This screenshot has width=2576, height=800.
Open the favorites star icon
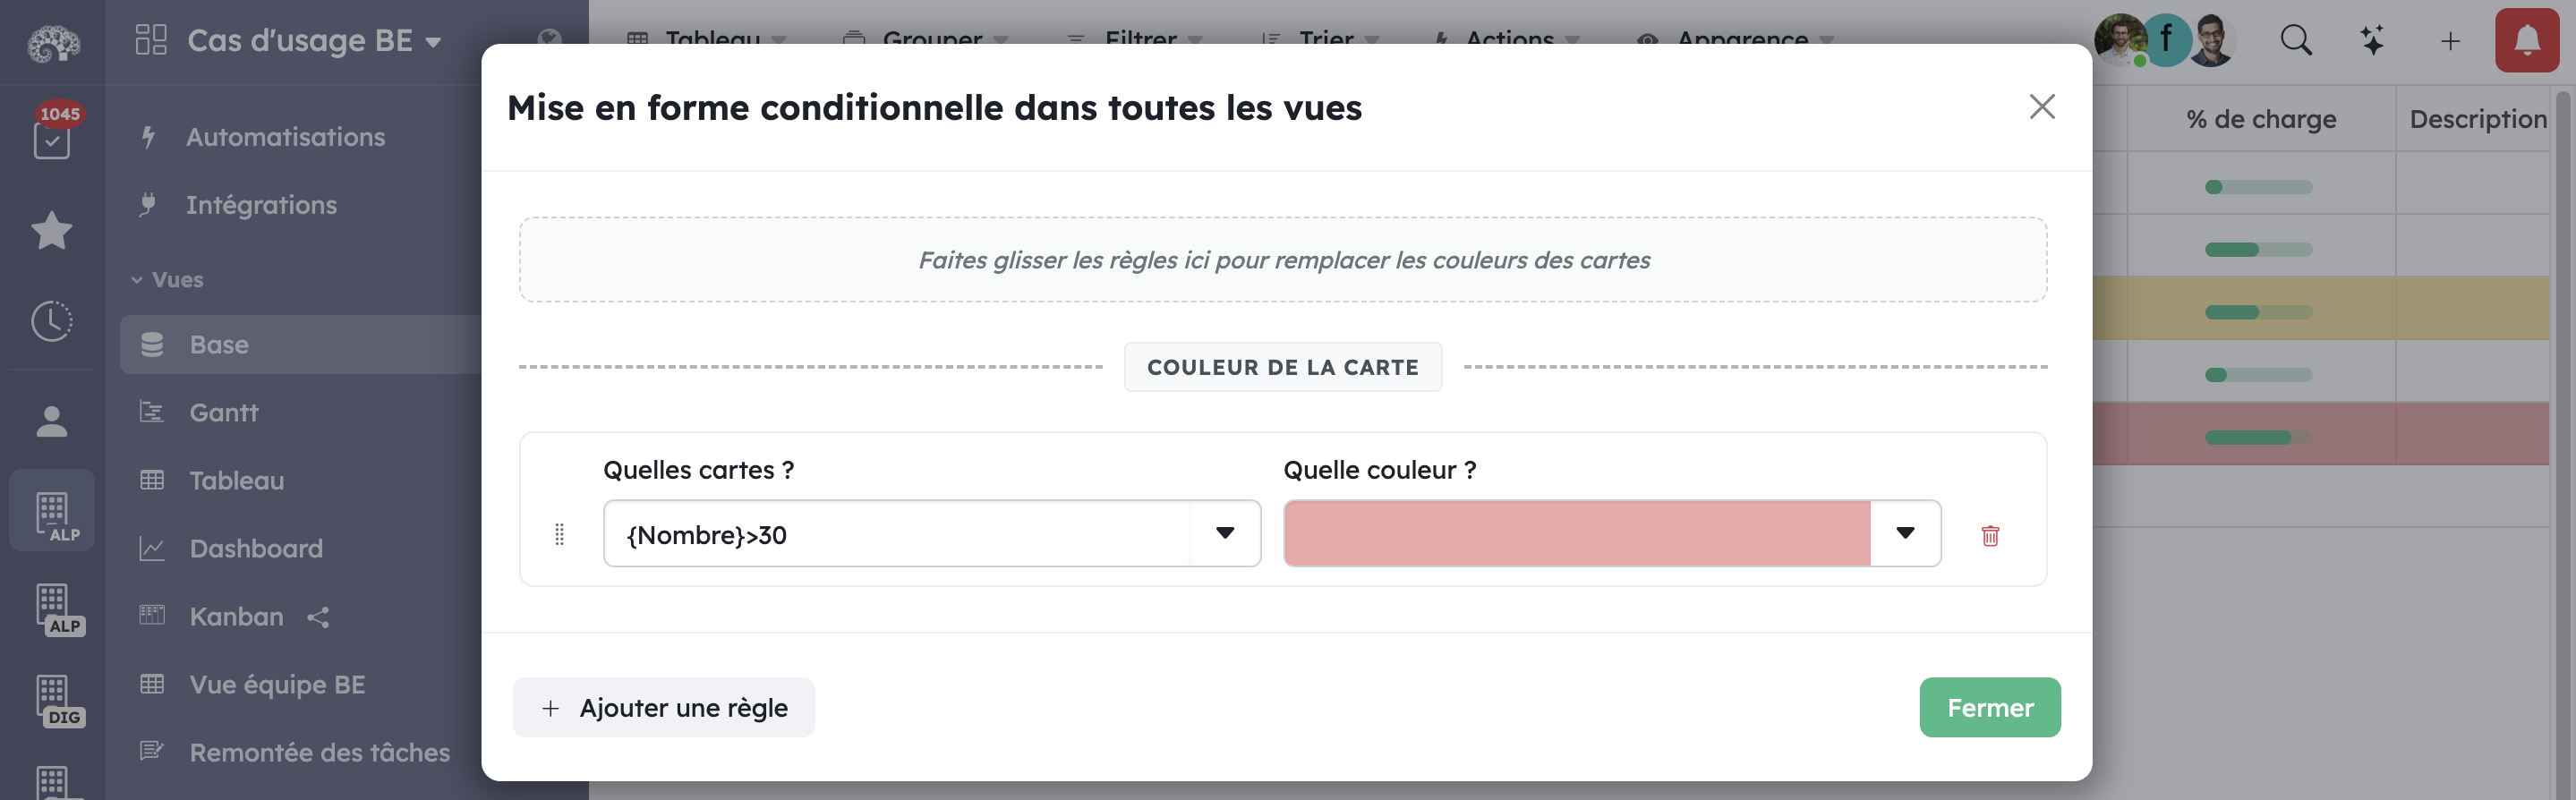pos(51,232)
